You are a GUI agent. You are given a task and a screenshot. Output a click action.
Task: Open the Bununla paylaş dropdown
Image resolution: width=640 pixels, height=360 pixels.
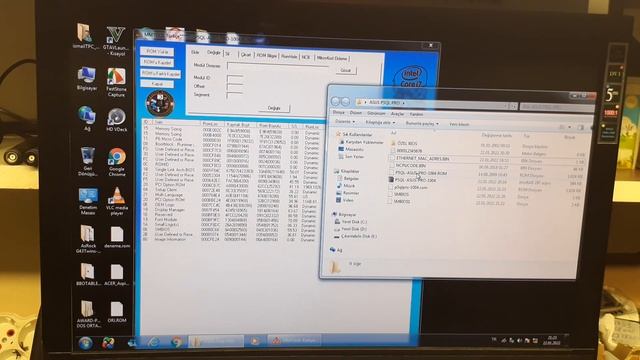[x=422, y=123]
